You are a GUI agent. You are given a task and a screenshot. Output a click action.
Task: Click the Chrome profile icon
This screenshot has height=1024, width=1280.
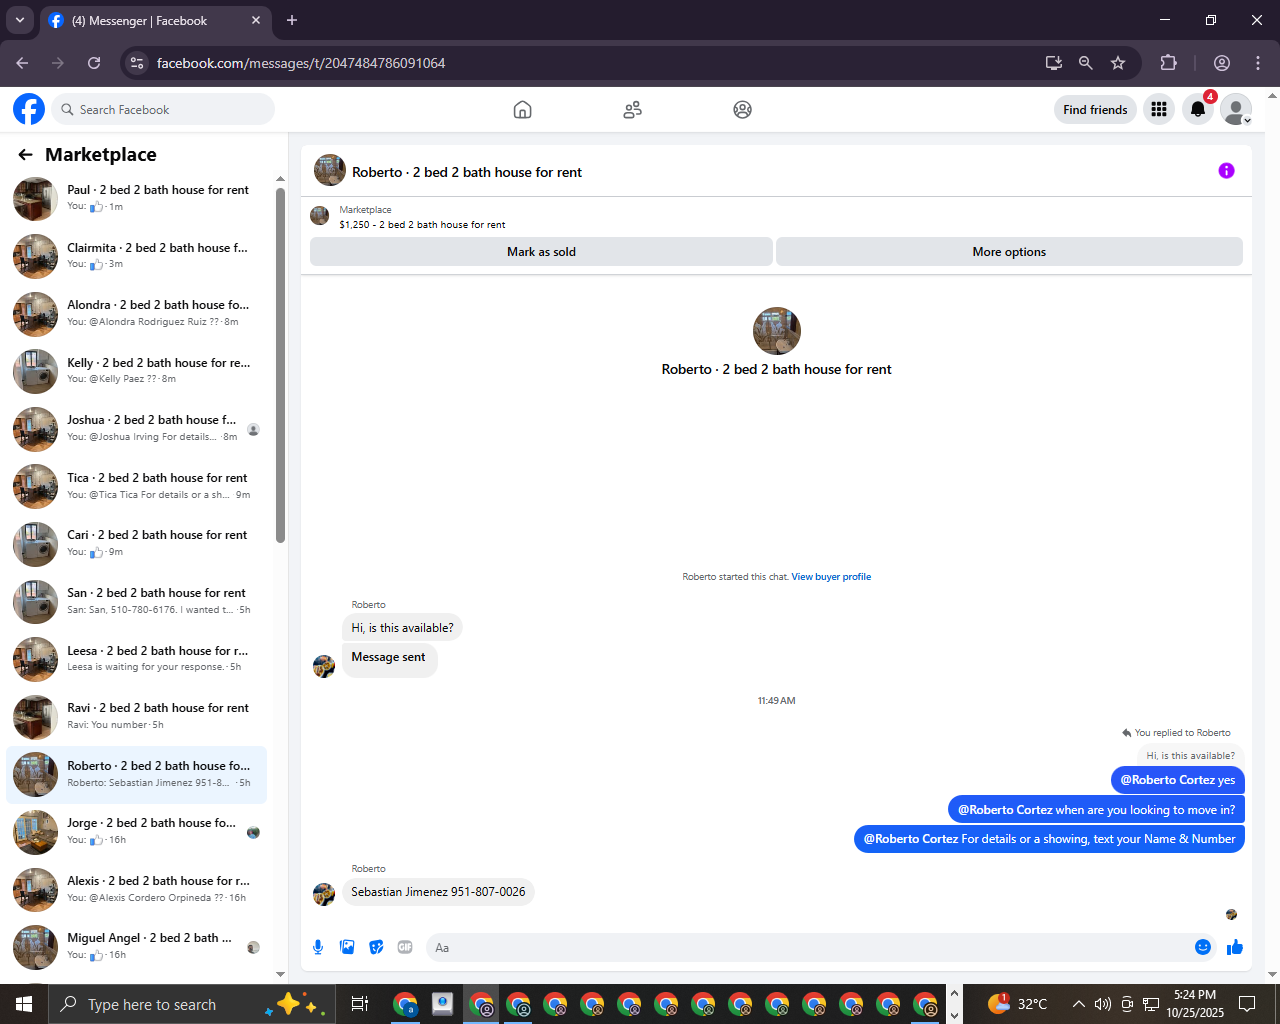[1222, 63]
